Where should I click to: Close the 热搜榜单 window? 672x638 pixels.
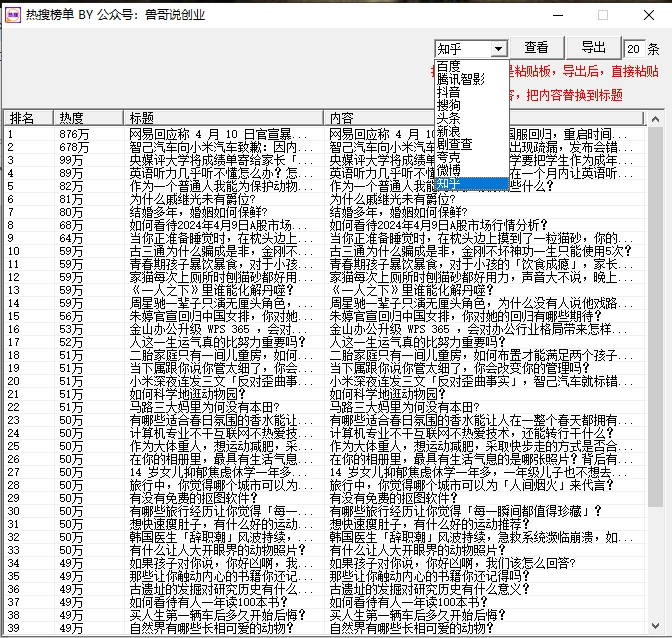[649, 15]
